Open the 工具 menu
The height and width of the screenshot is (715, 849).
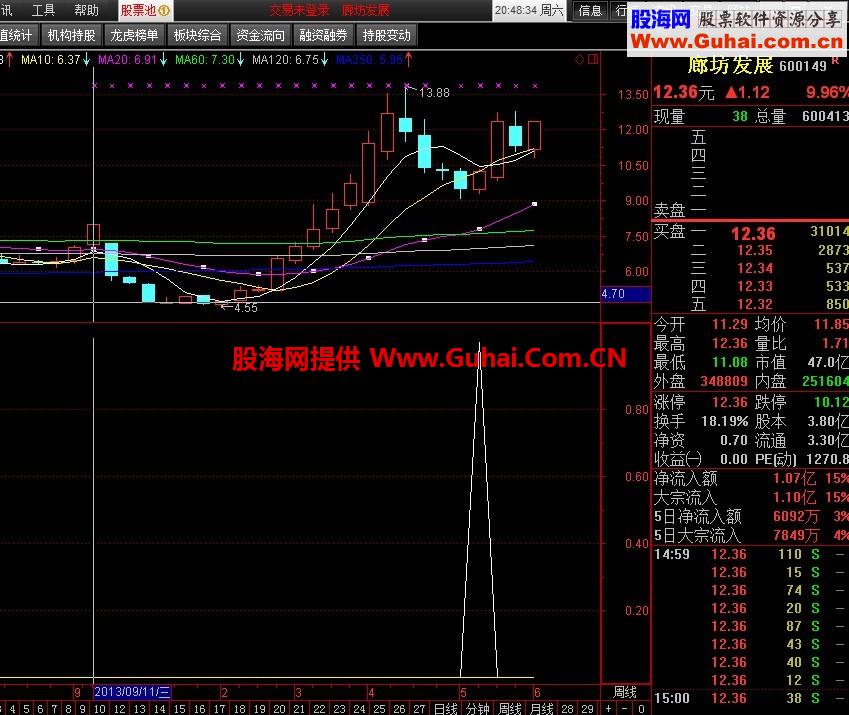[43, 10]
